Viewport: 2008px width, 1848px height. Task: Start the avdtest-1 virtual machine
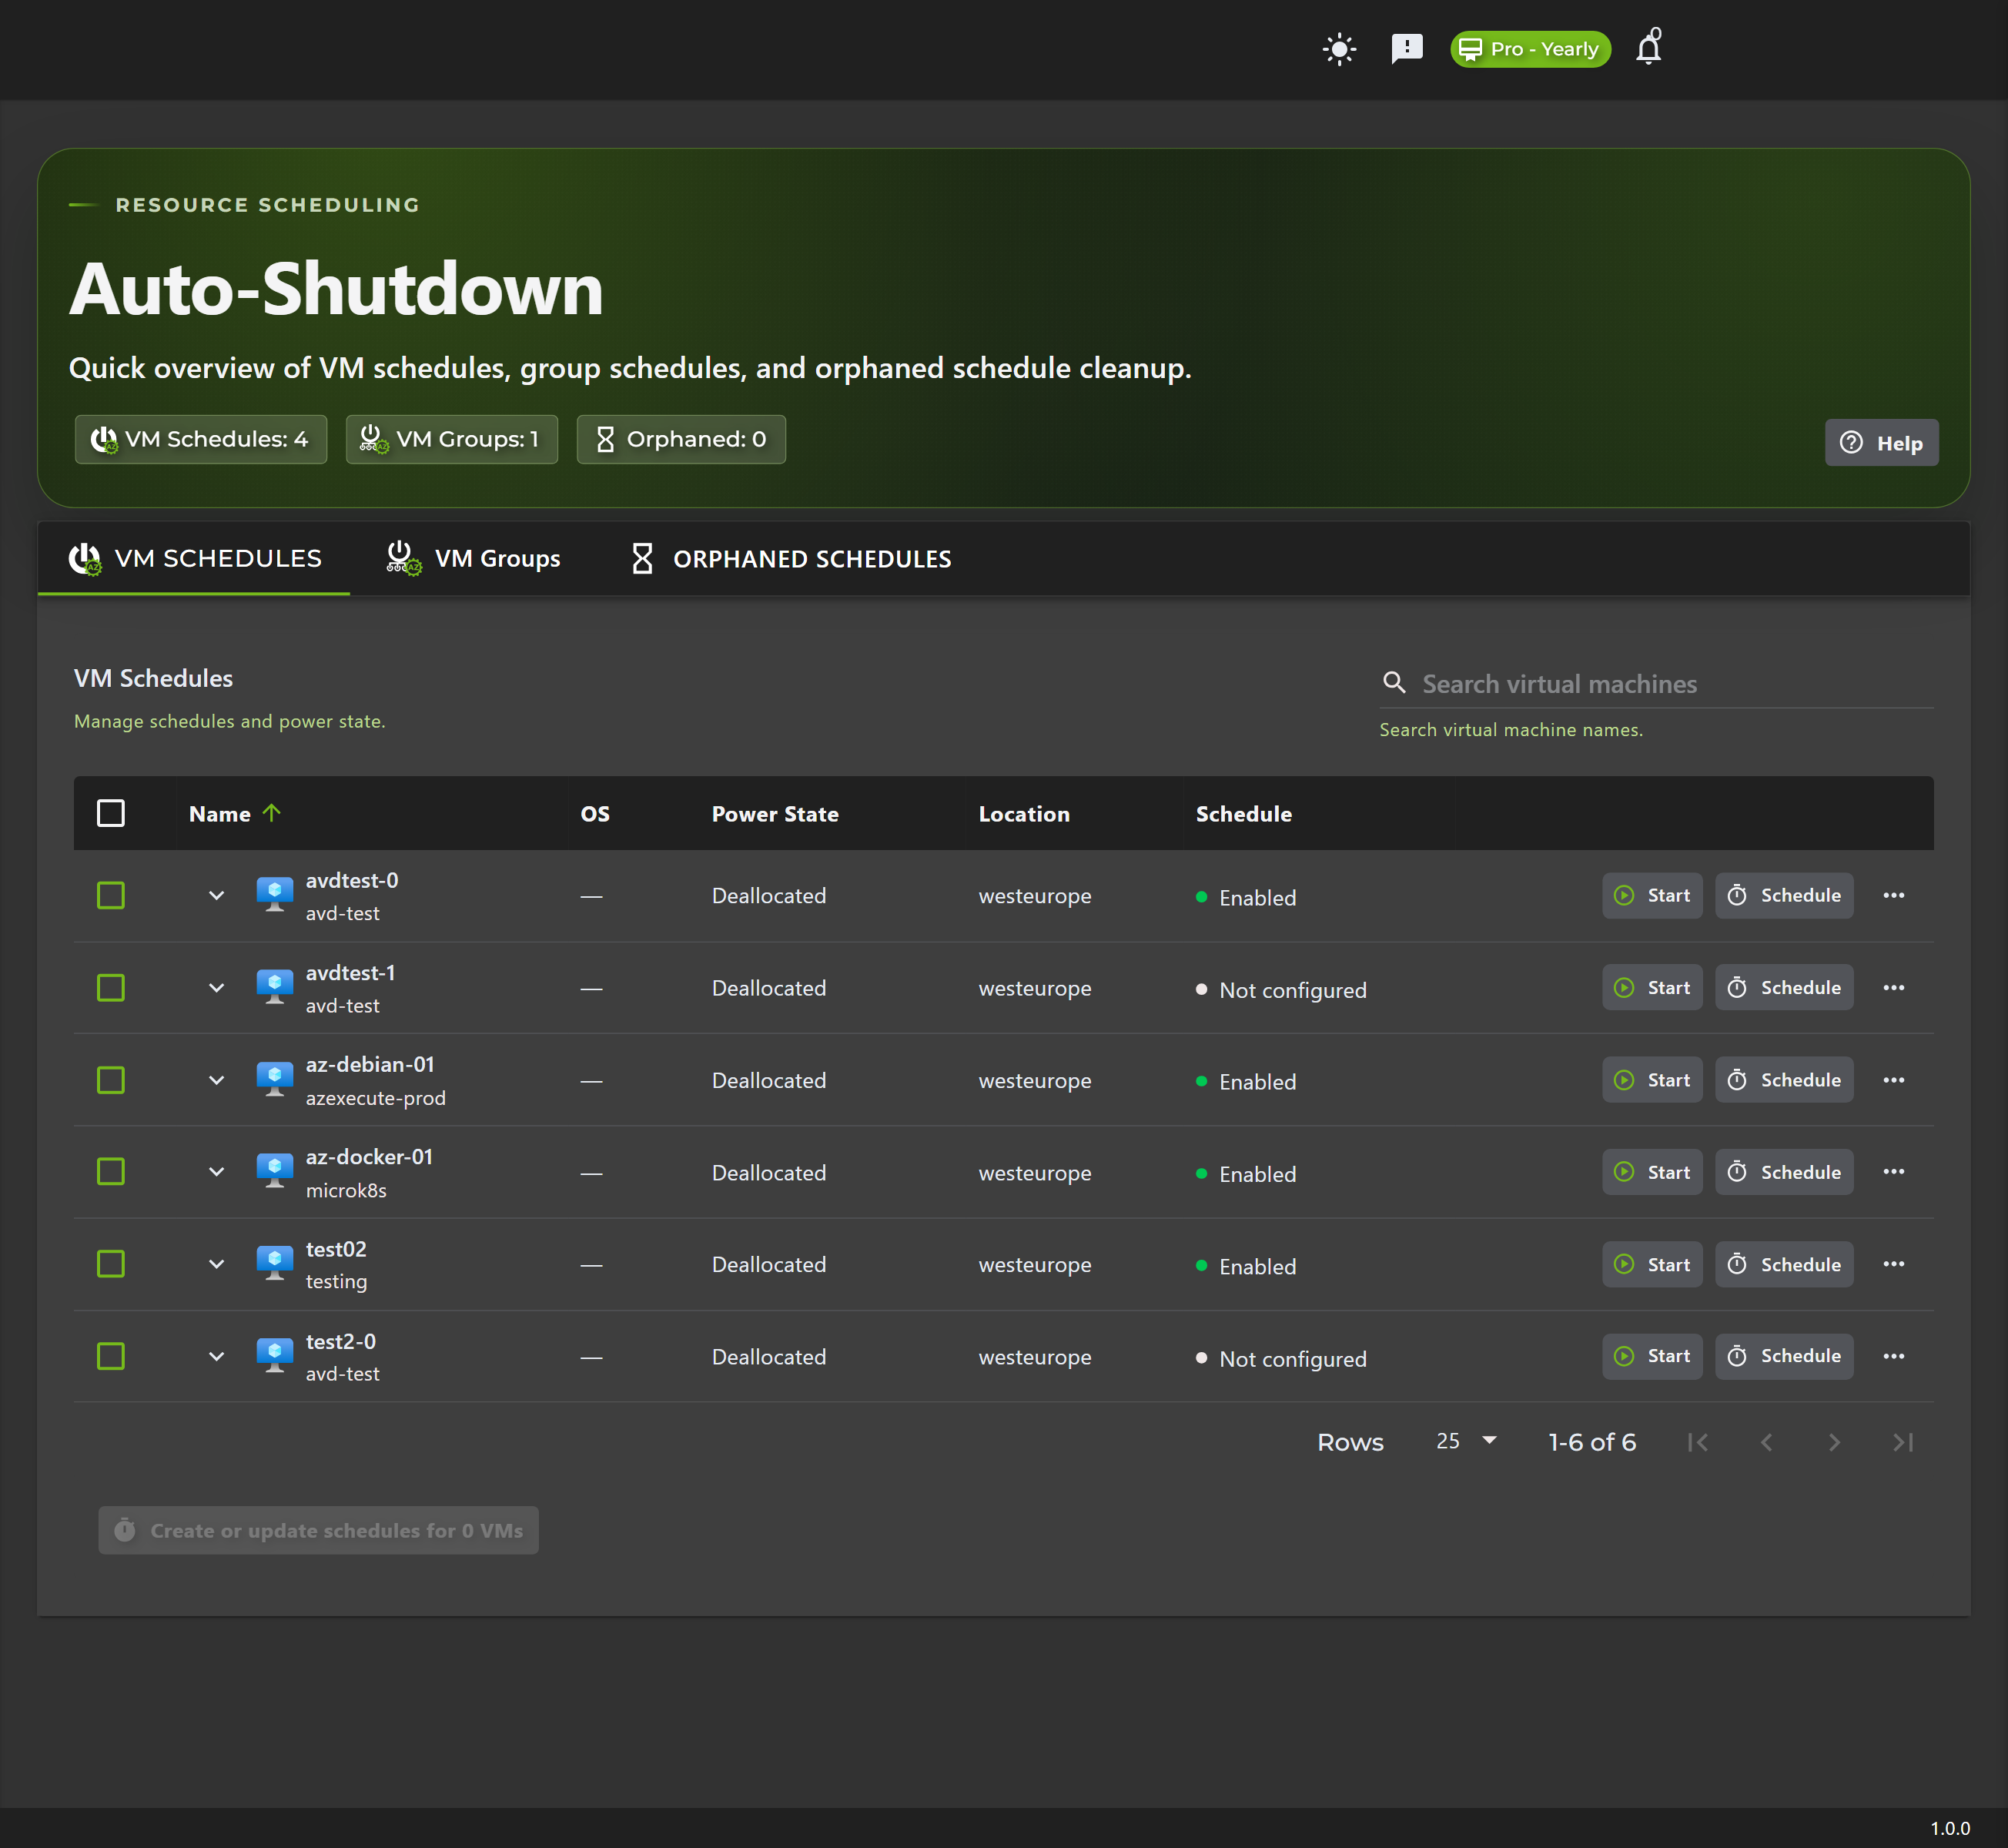[x=1652, y=987]
